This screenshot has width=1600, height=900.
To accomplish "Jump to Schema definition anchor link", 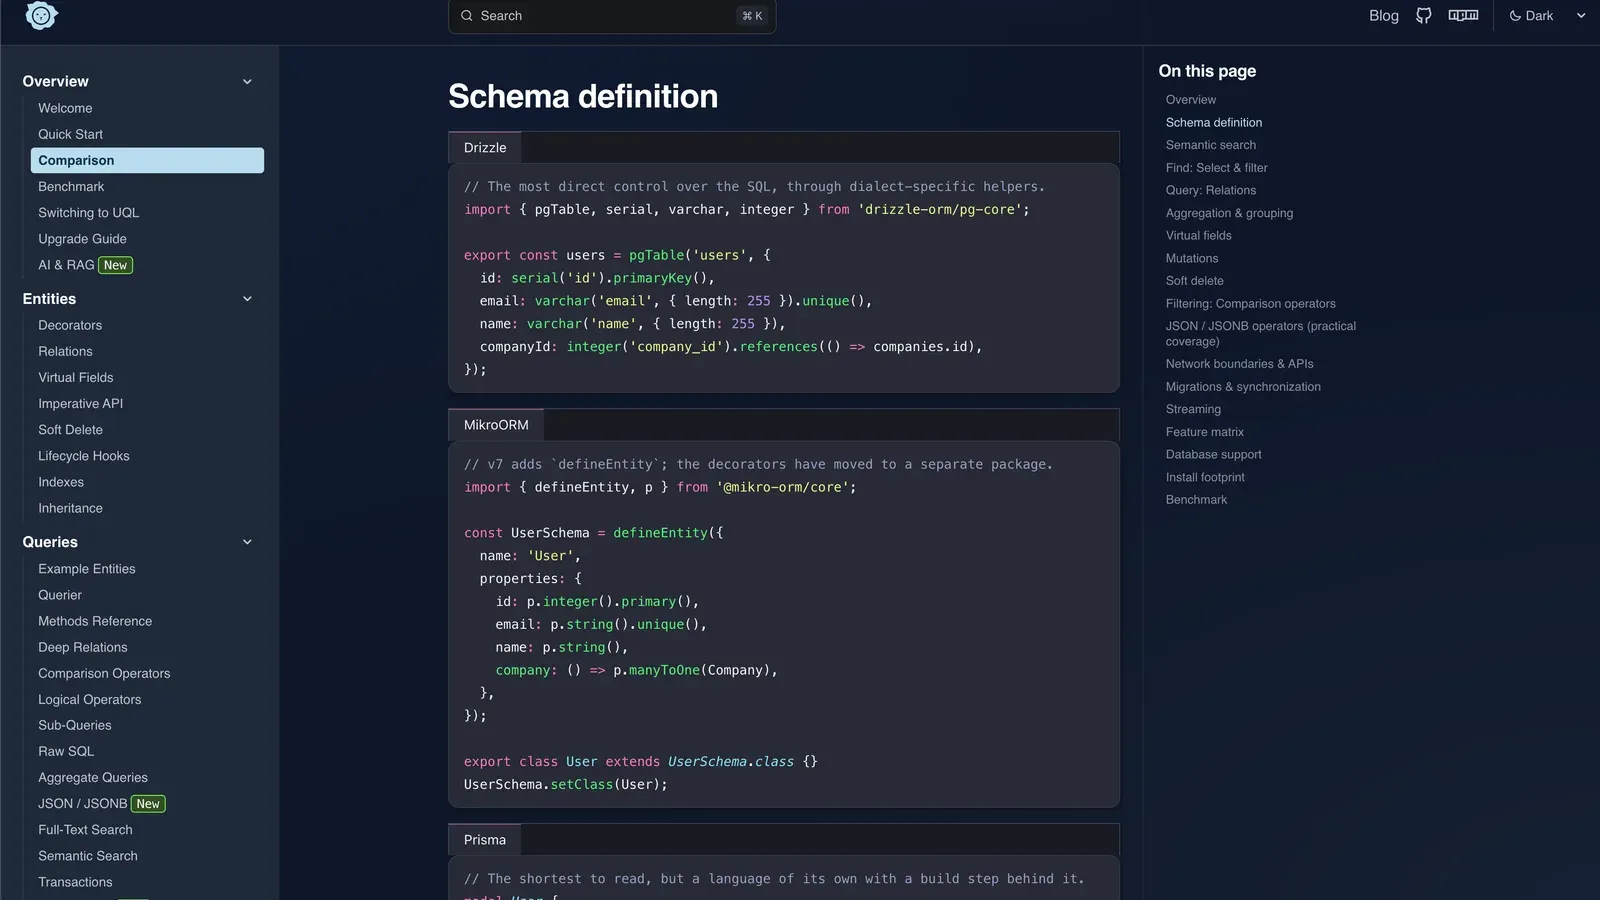I will click(x=1213, y=123).
